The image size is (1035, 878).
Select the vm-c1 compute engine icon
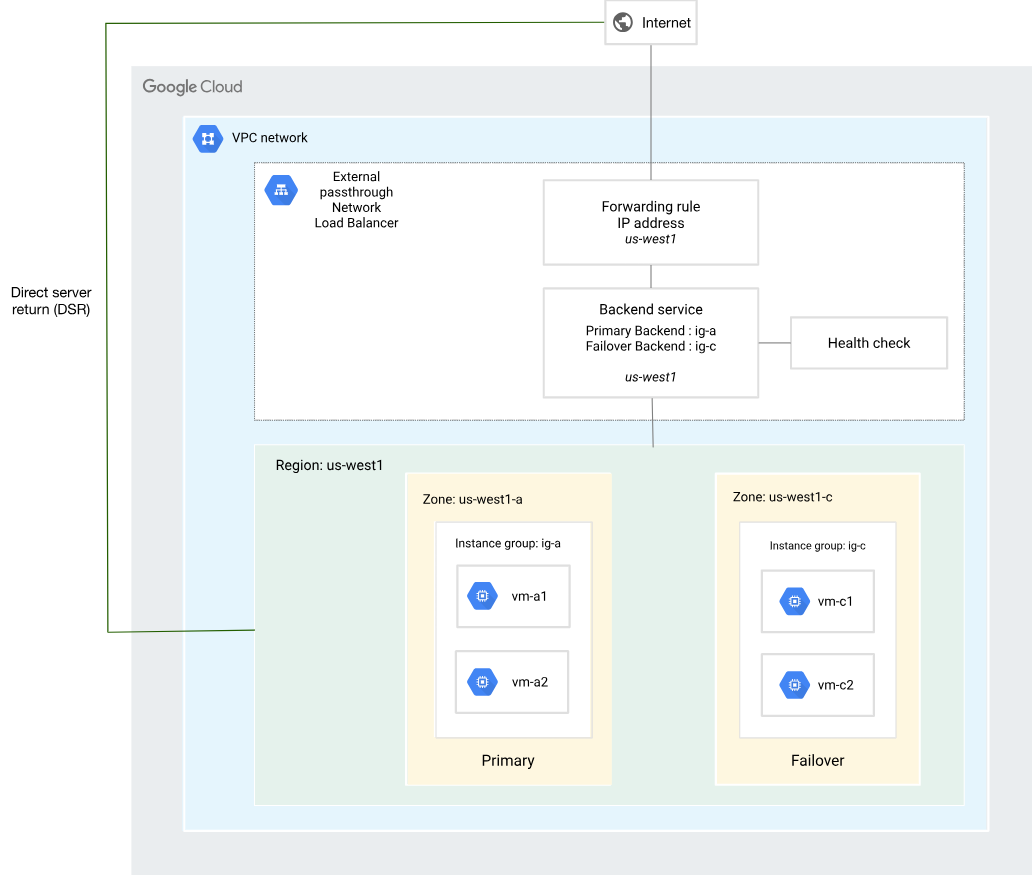(794, 601)
